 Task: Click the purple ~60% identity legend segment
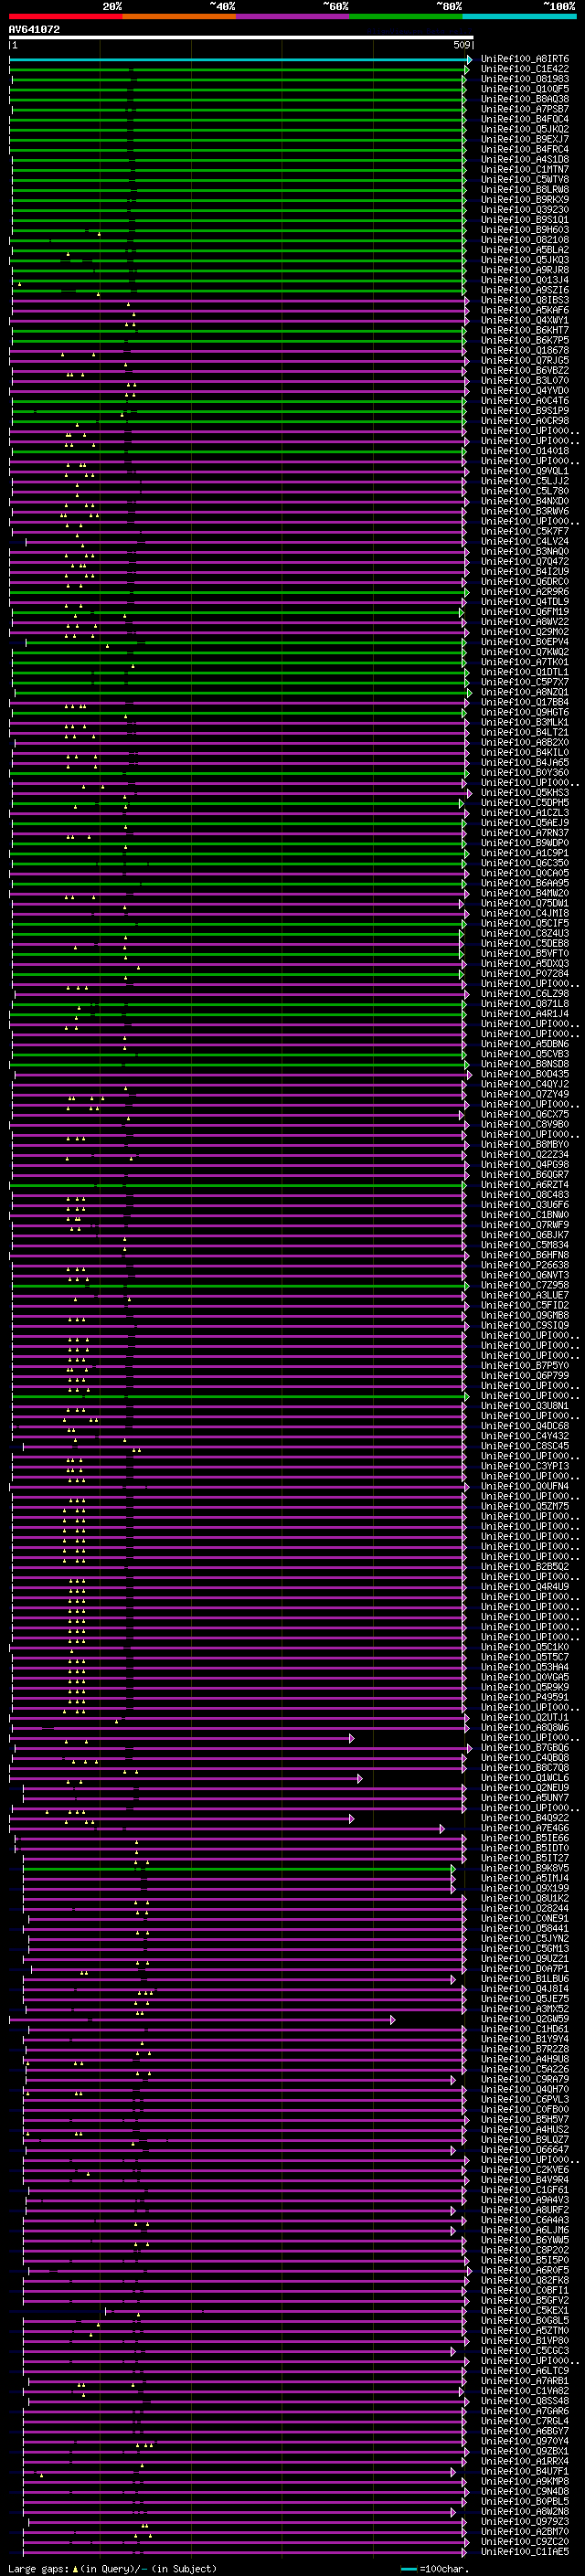[292, 16]
